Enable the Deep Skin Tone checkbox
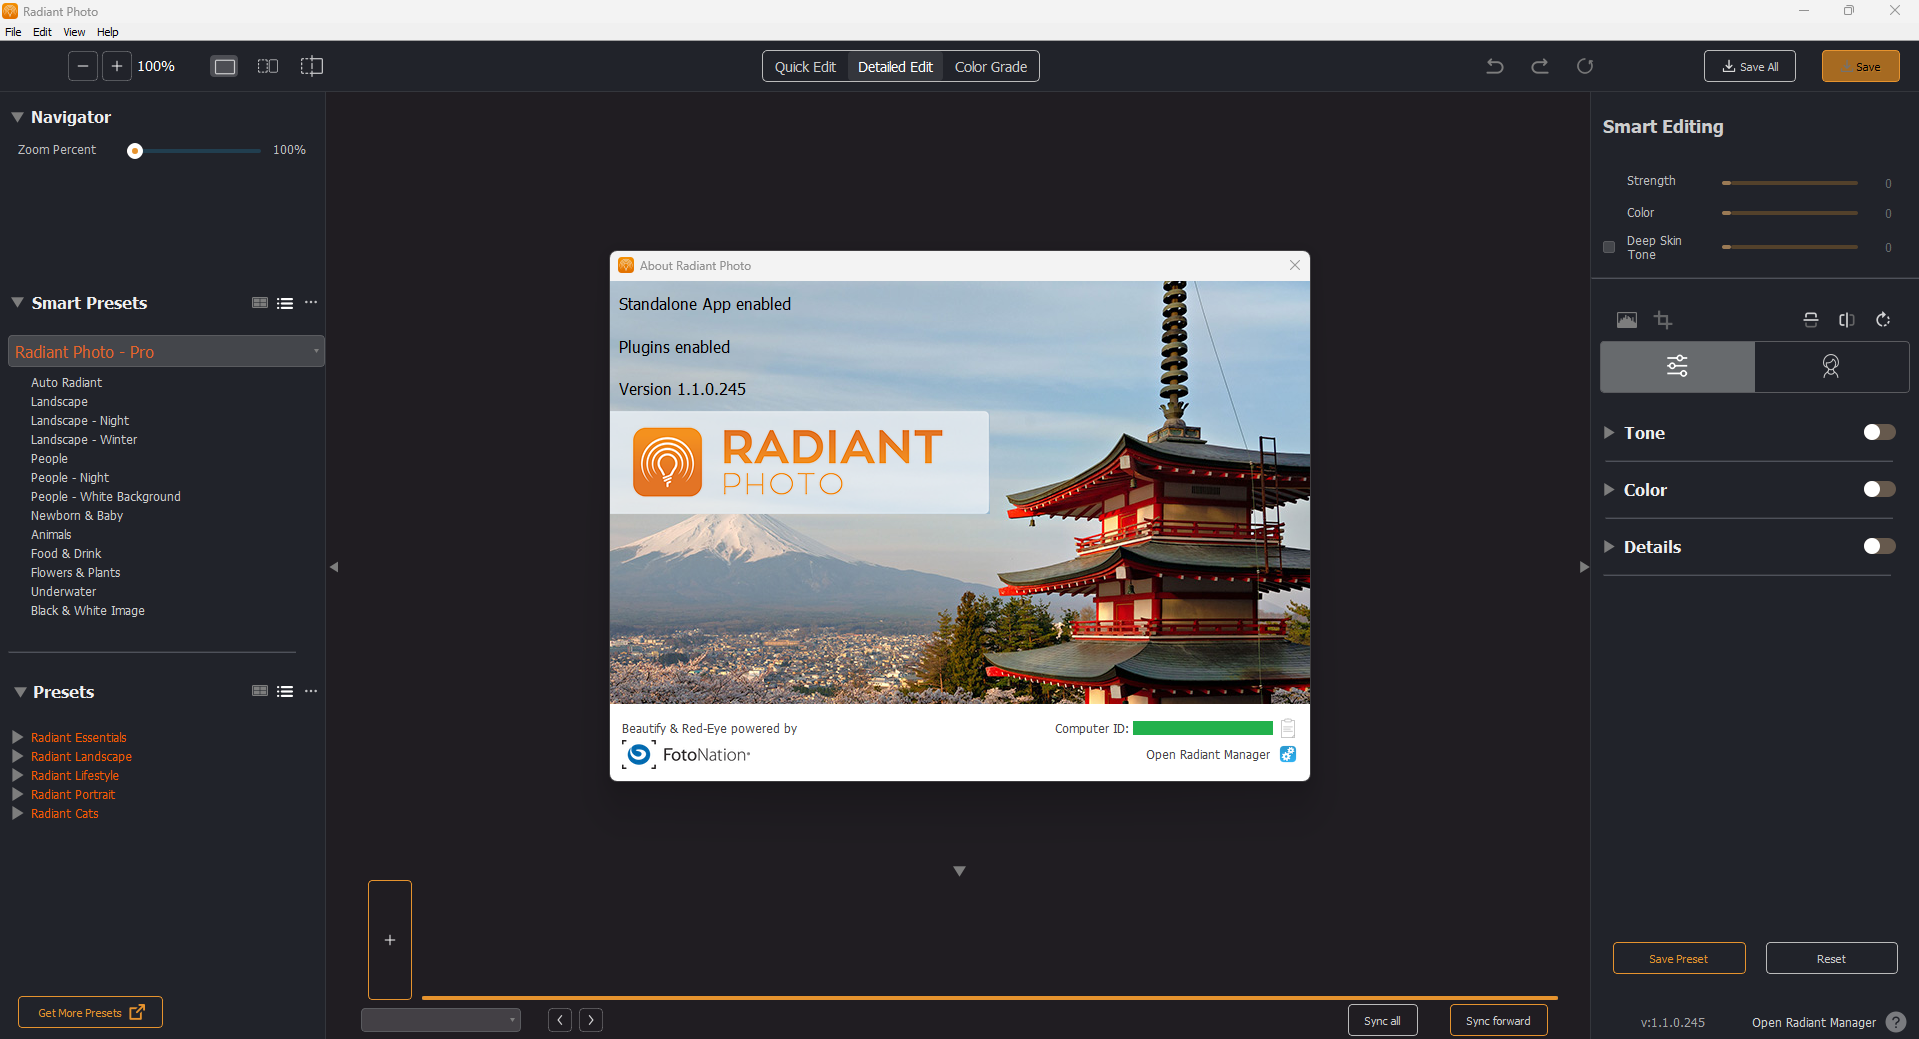 click(1609, 247)
